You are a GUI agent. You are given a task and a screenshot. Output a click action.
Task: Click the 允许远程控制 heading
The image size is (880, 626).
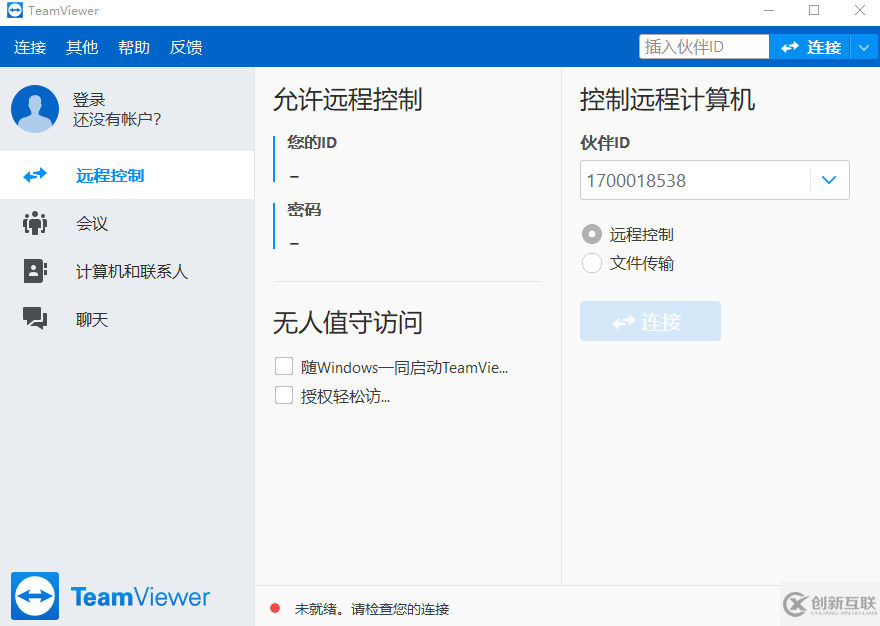pos(348,99)
